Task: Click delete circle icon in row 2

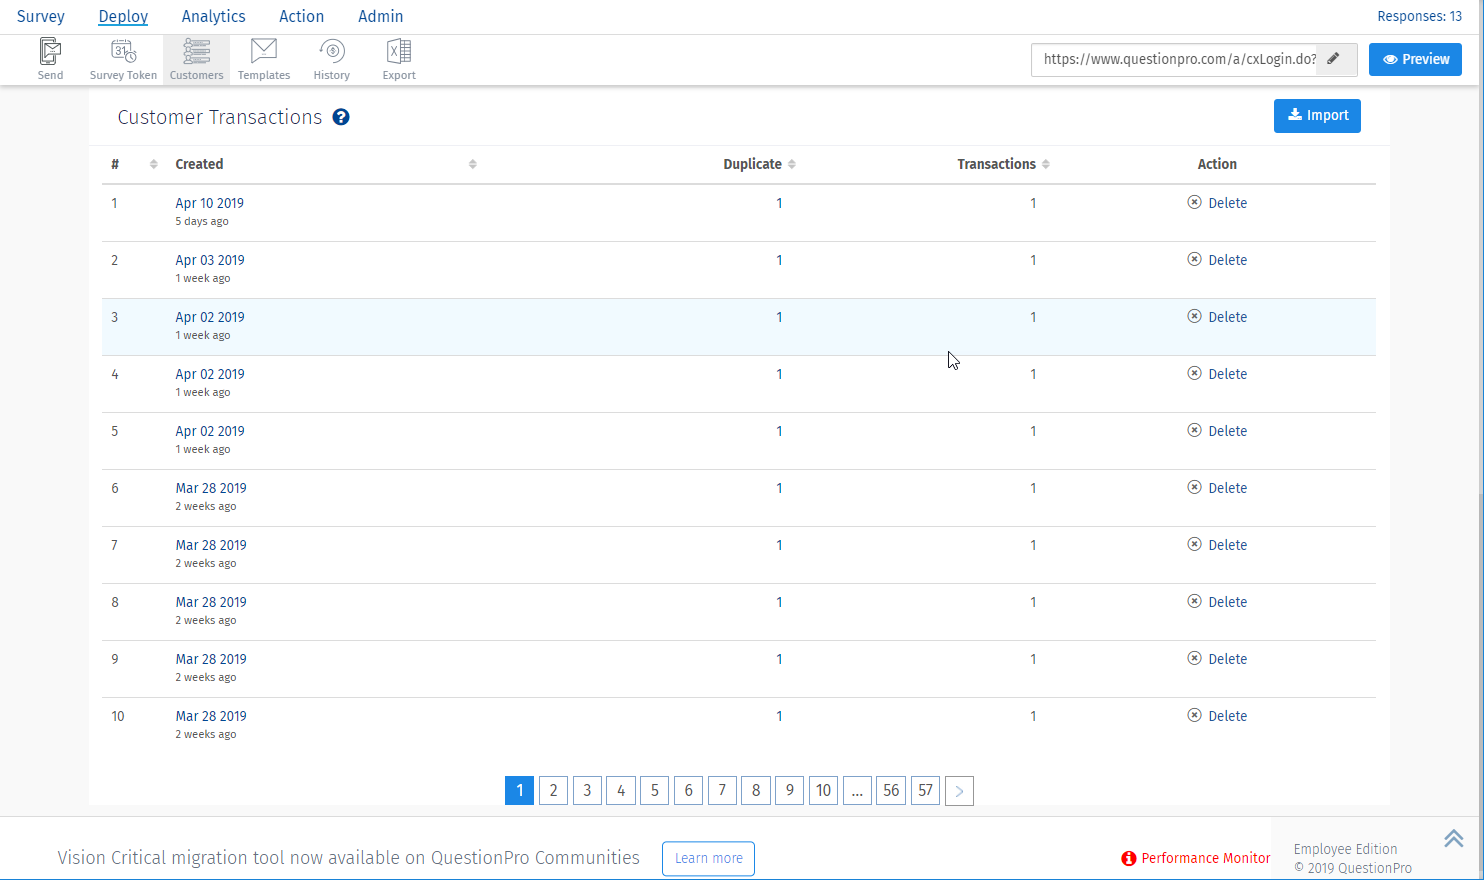Action: coord(1194,259)
